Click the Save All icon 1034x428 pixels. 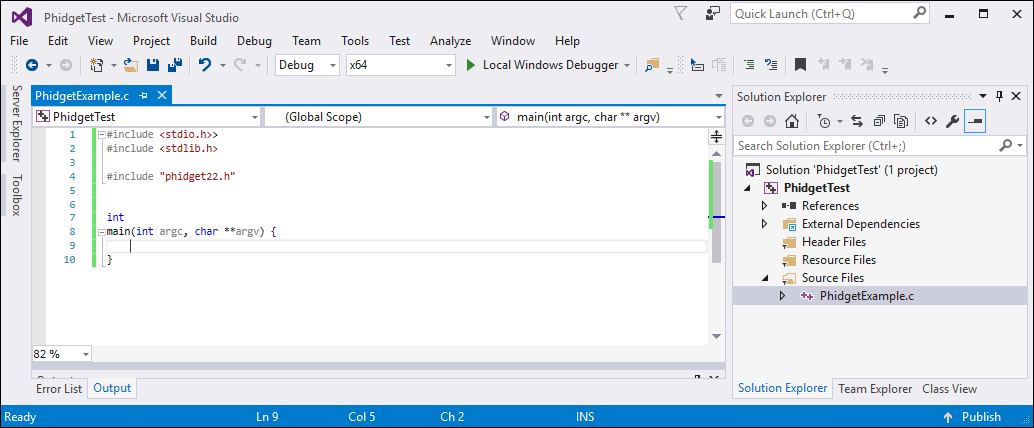point(175,65)
